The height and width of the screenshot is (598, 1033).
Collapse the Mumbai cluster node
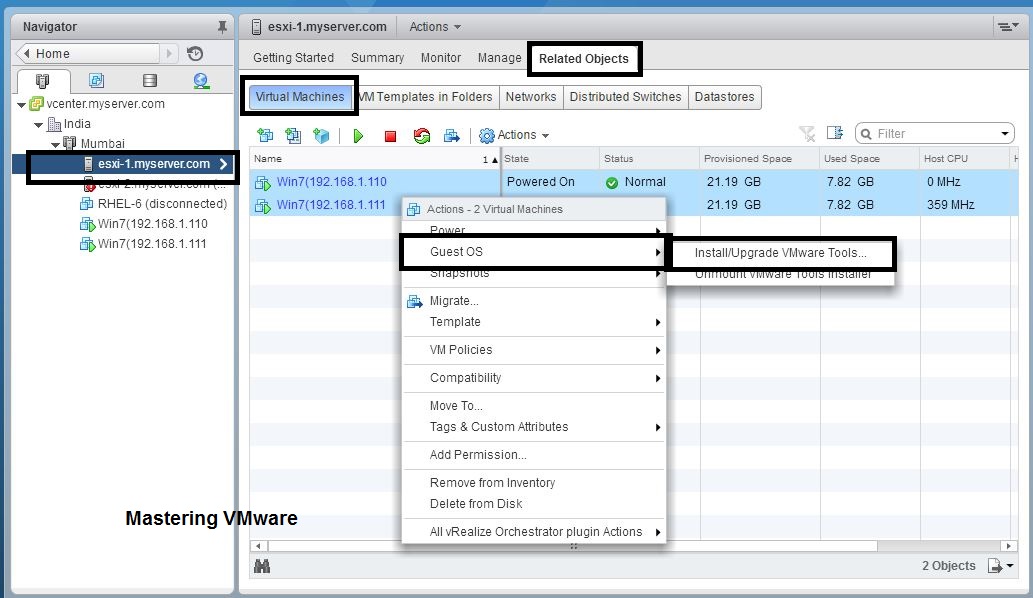click(55, 144)
